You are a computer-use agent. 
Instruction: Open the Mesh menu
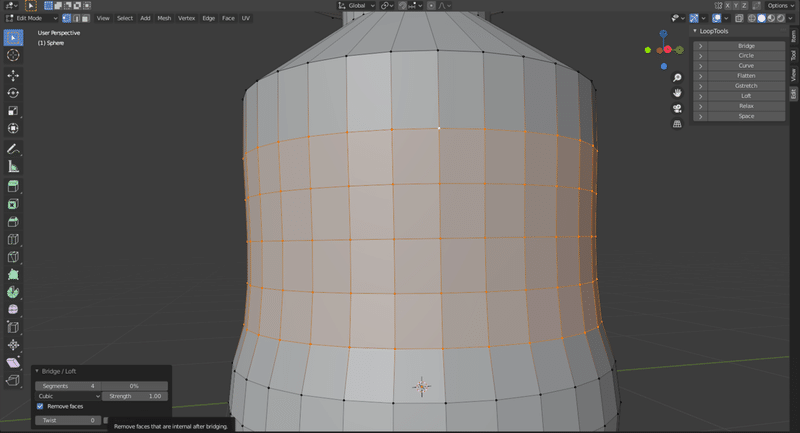[x=164, y=18]
